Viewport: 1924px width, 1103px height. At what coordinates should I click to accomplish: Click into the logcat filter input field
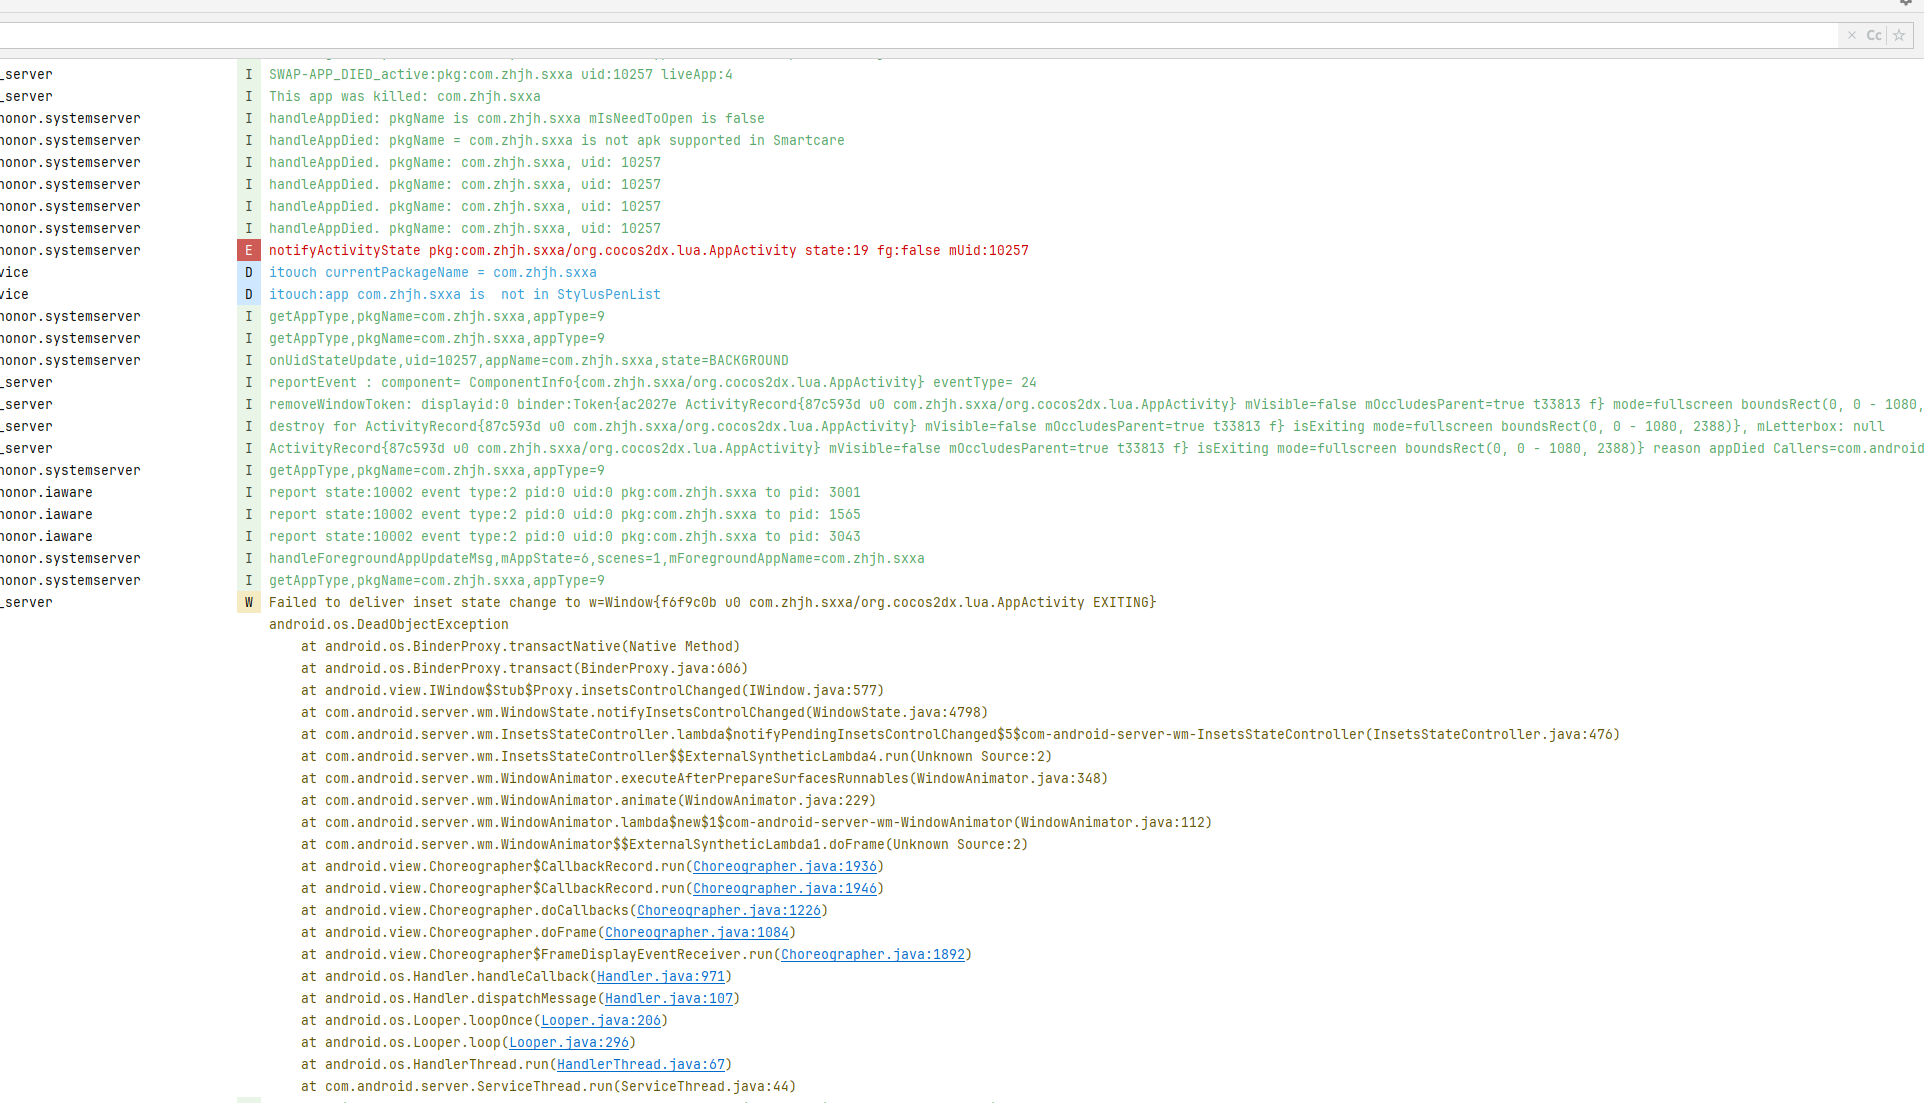click(x=900, y=35)
